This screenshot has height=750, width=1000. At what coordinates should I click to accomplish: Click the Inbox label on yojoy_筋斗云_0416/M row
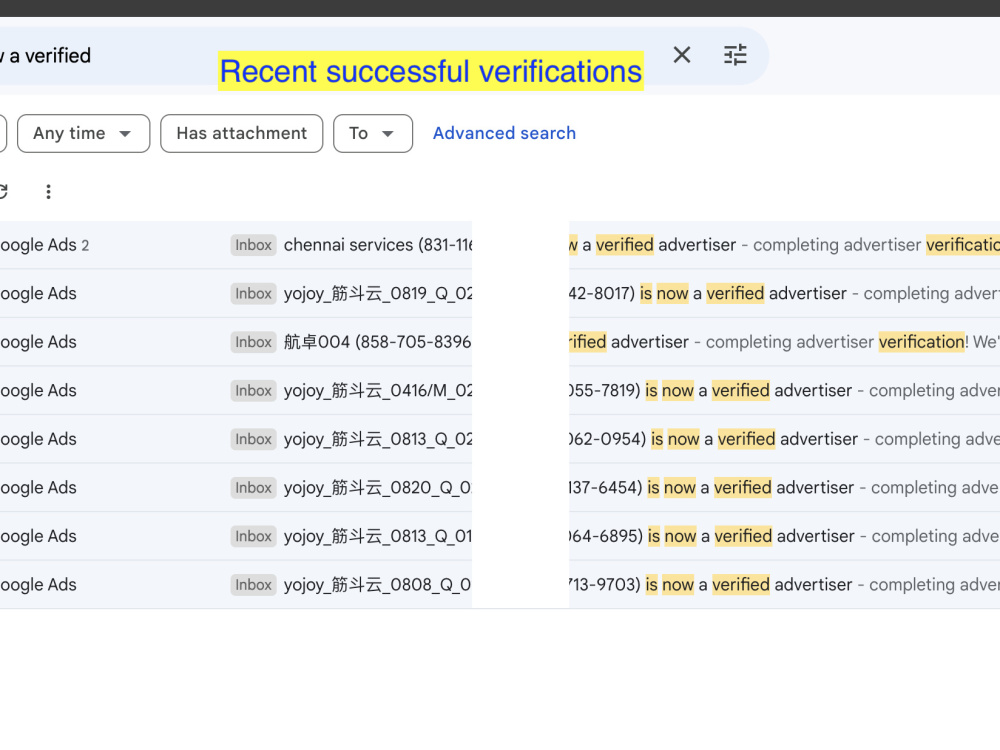[253, 390]
